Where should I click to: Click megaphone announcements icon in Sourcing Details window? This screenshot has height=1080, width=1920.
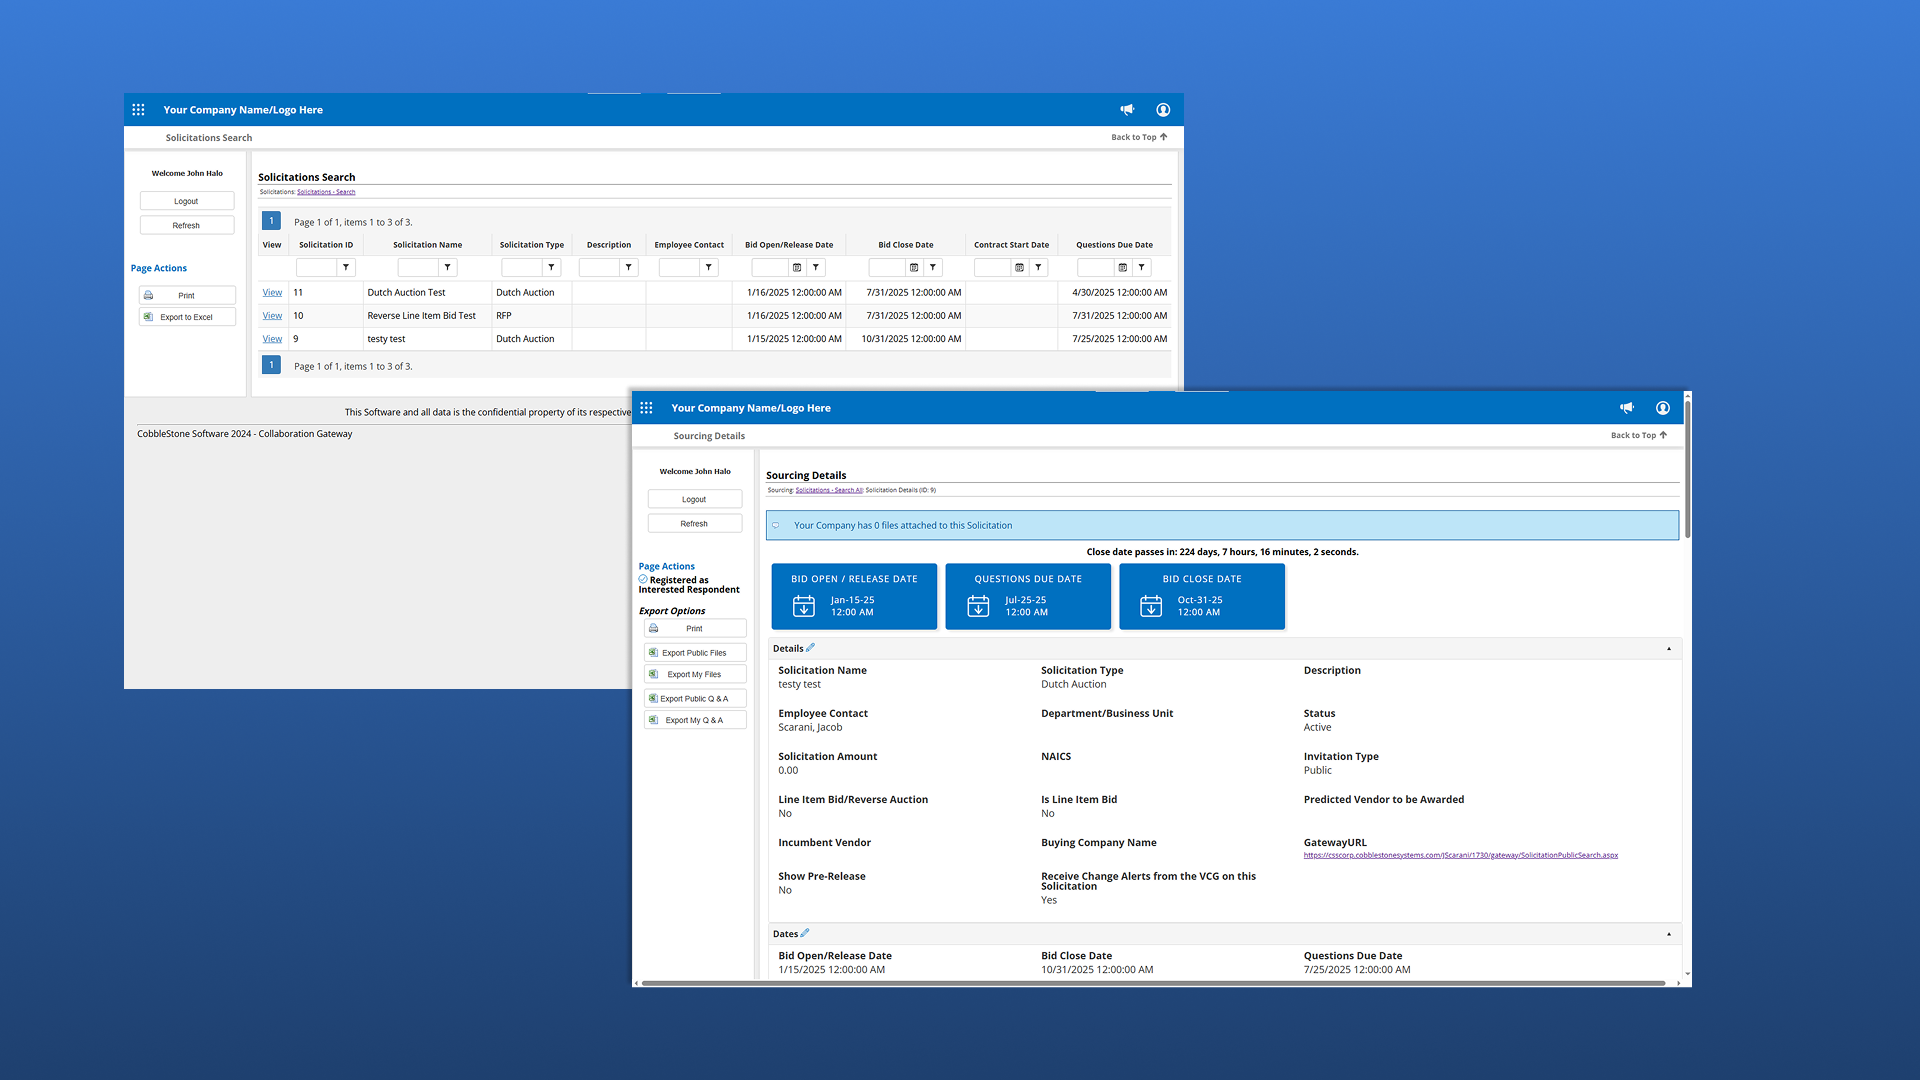(x=1627, y=408)
